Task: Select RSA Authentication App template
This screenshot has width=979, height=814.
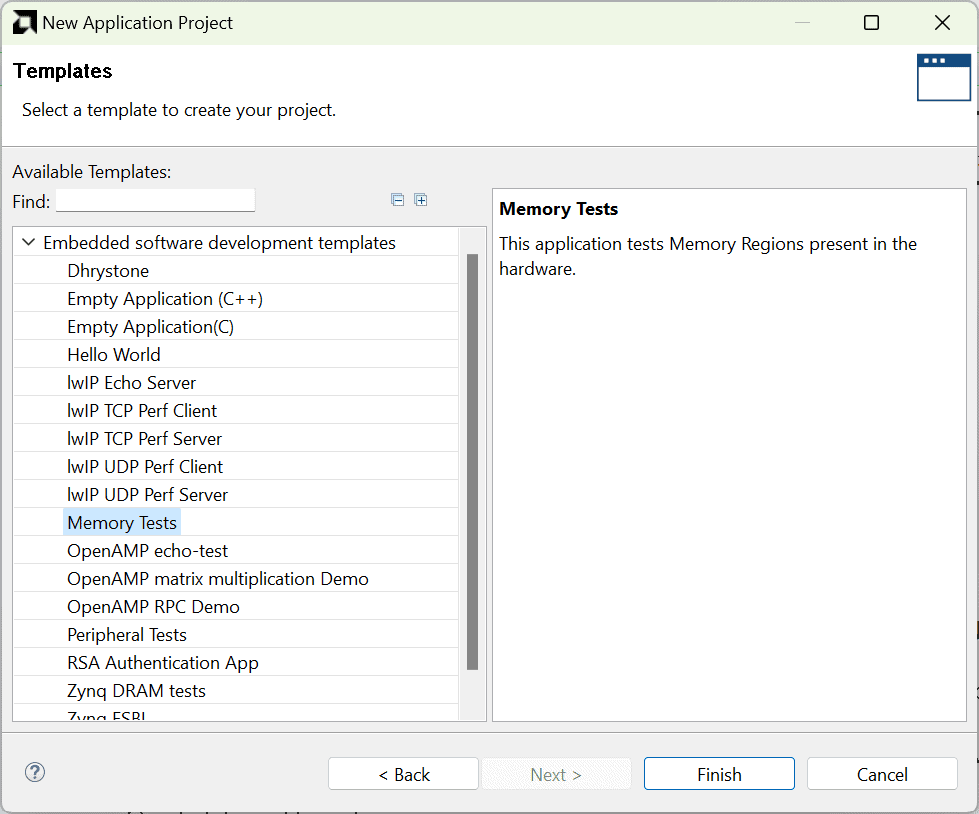Action: [x=163, y=663]
